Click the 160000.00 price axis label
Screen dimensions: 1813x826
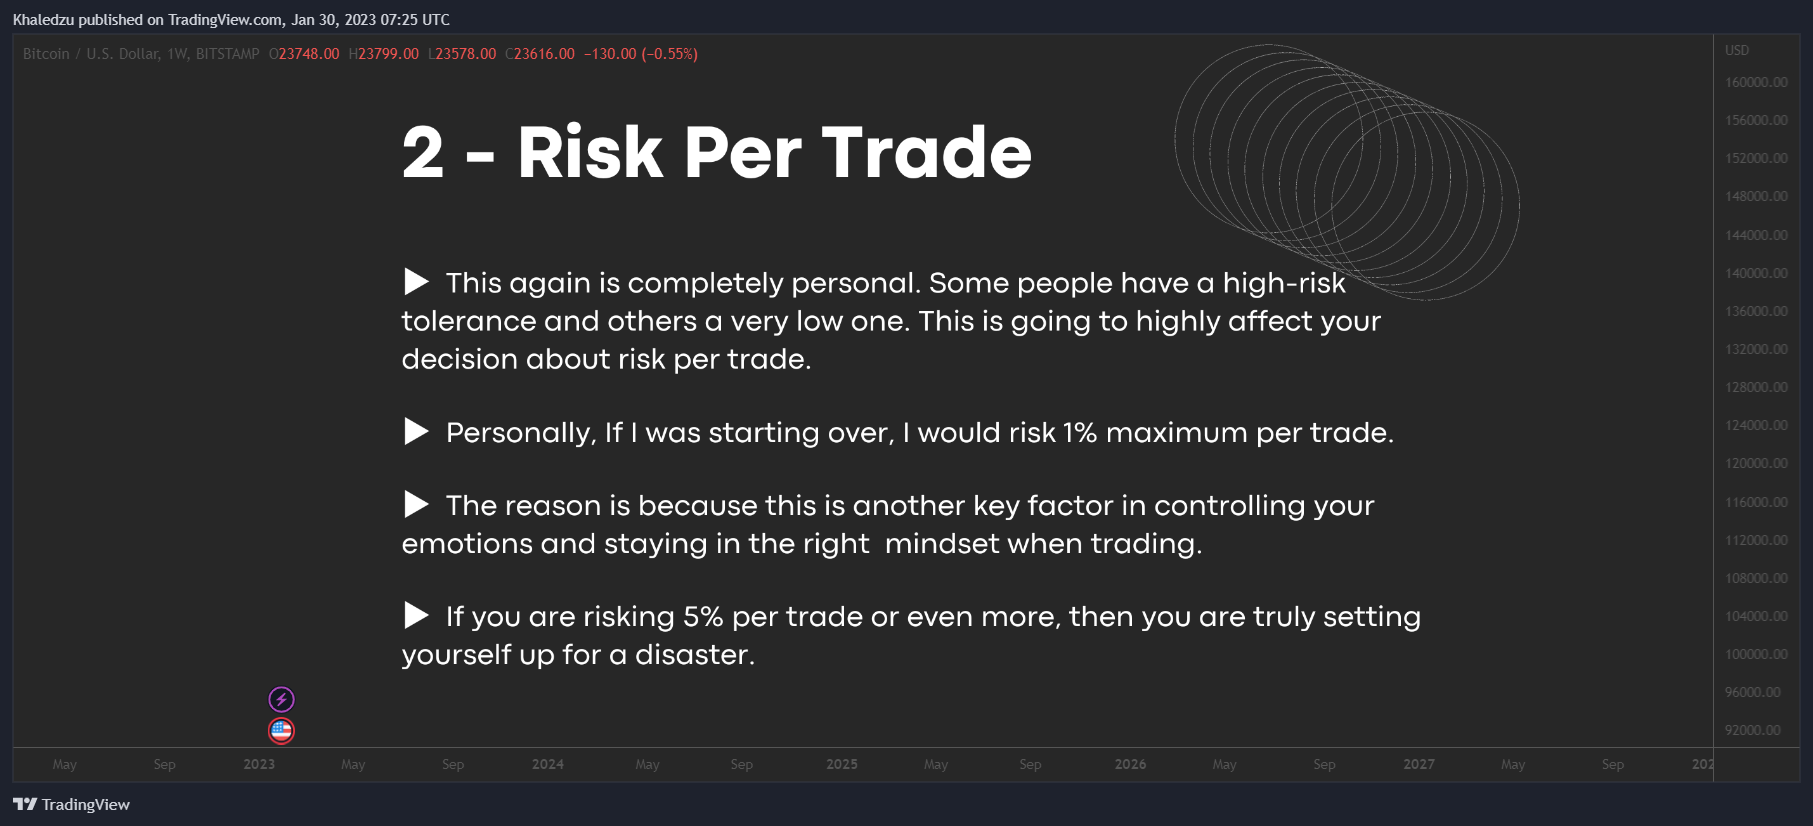(x=1756, y=82)
